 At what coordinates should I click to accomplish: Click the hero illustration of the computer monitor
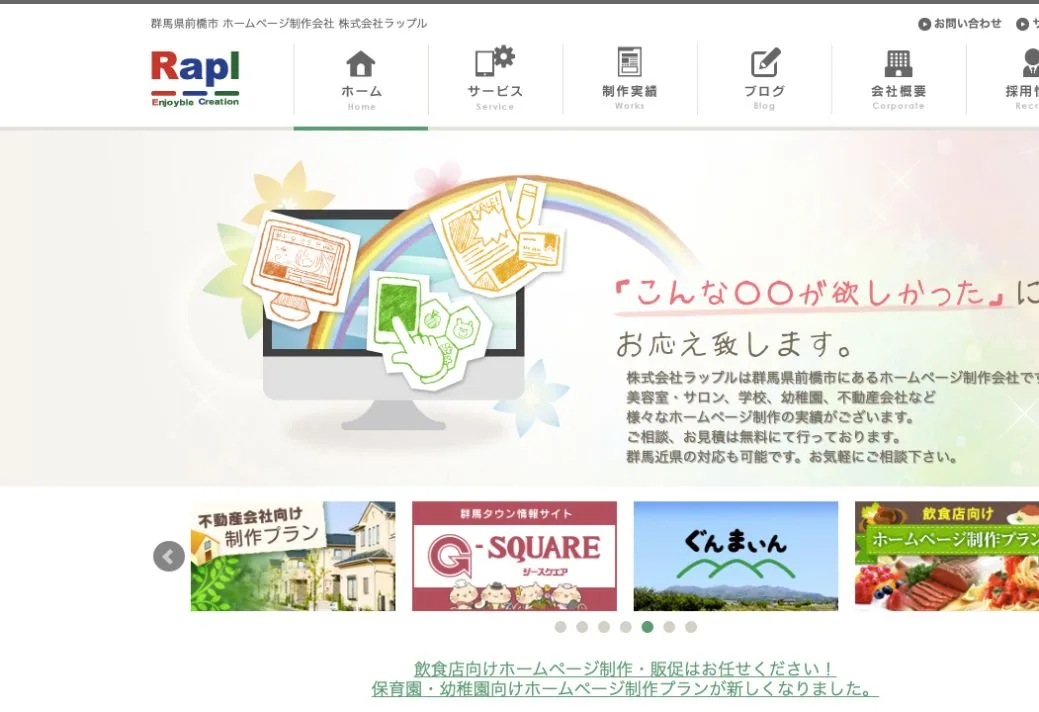tap(394, 318)
